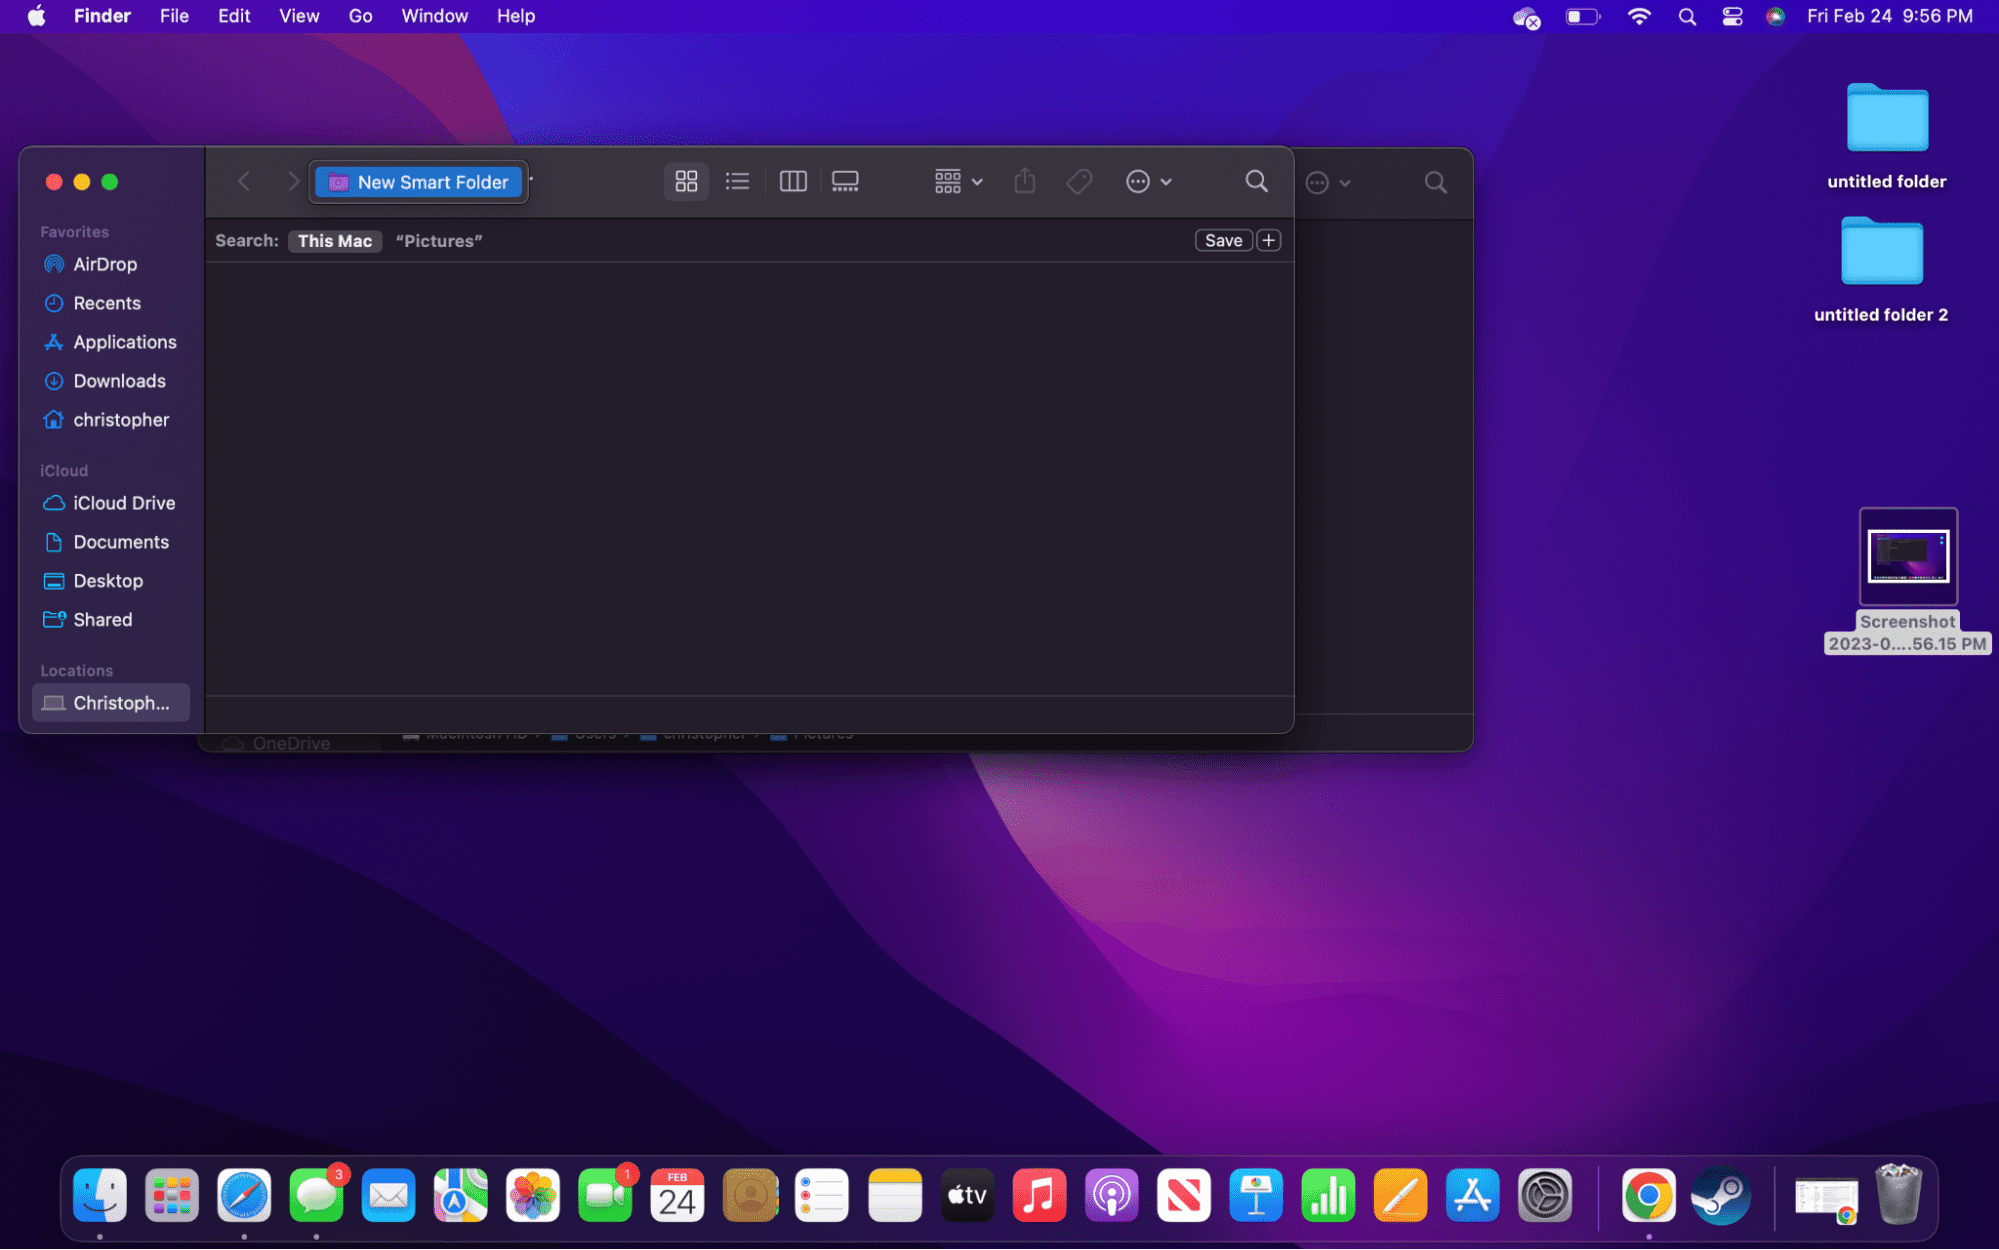Screen dimensions: 1999x1250
Task: Open Launchpad from the Dock
Action: (172, 1196)
